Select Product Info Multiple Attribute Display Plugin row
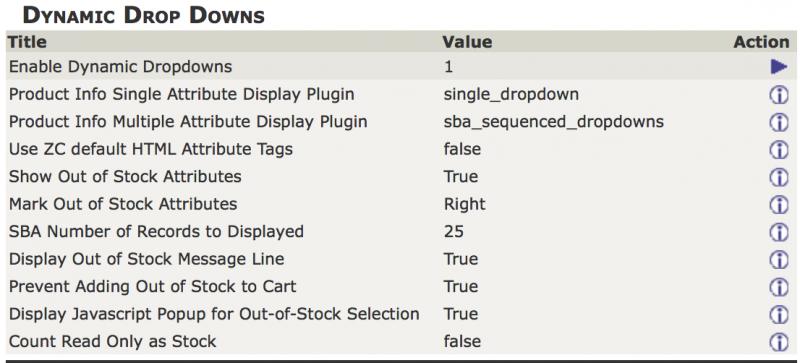 (400, 122)
